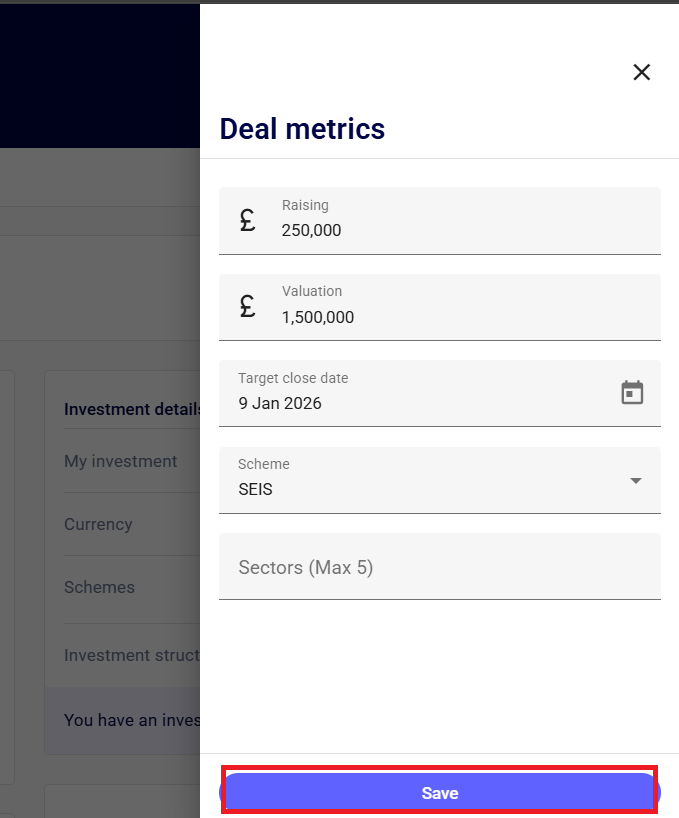Image resolution: width=679 pixels, height=818 pixels.
Task: Click the Deal metrics heading
Action: 302,129
